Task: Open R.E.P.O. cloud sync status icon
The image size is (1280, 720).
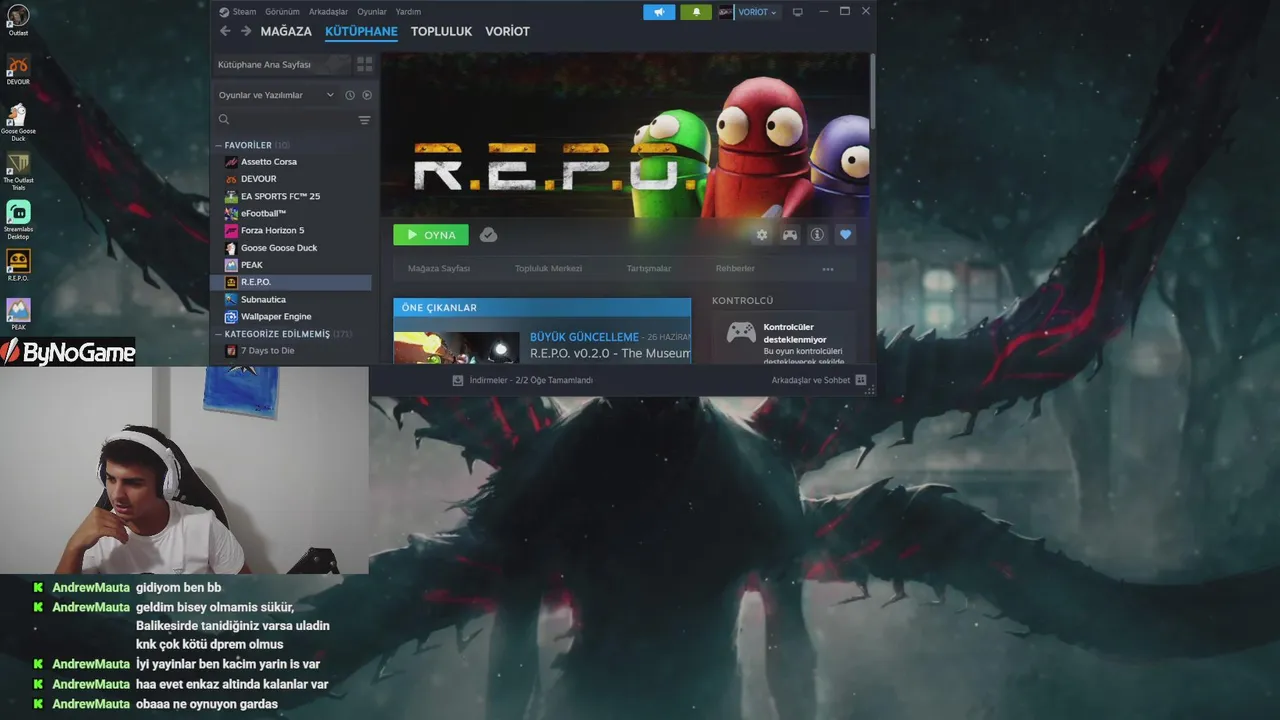Action: point(488,235)
